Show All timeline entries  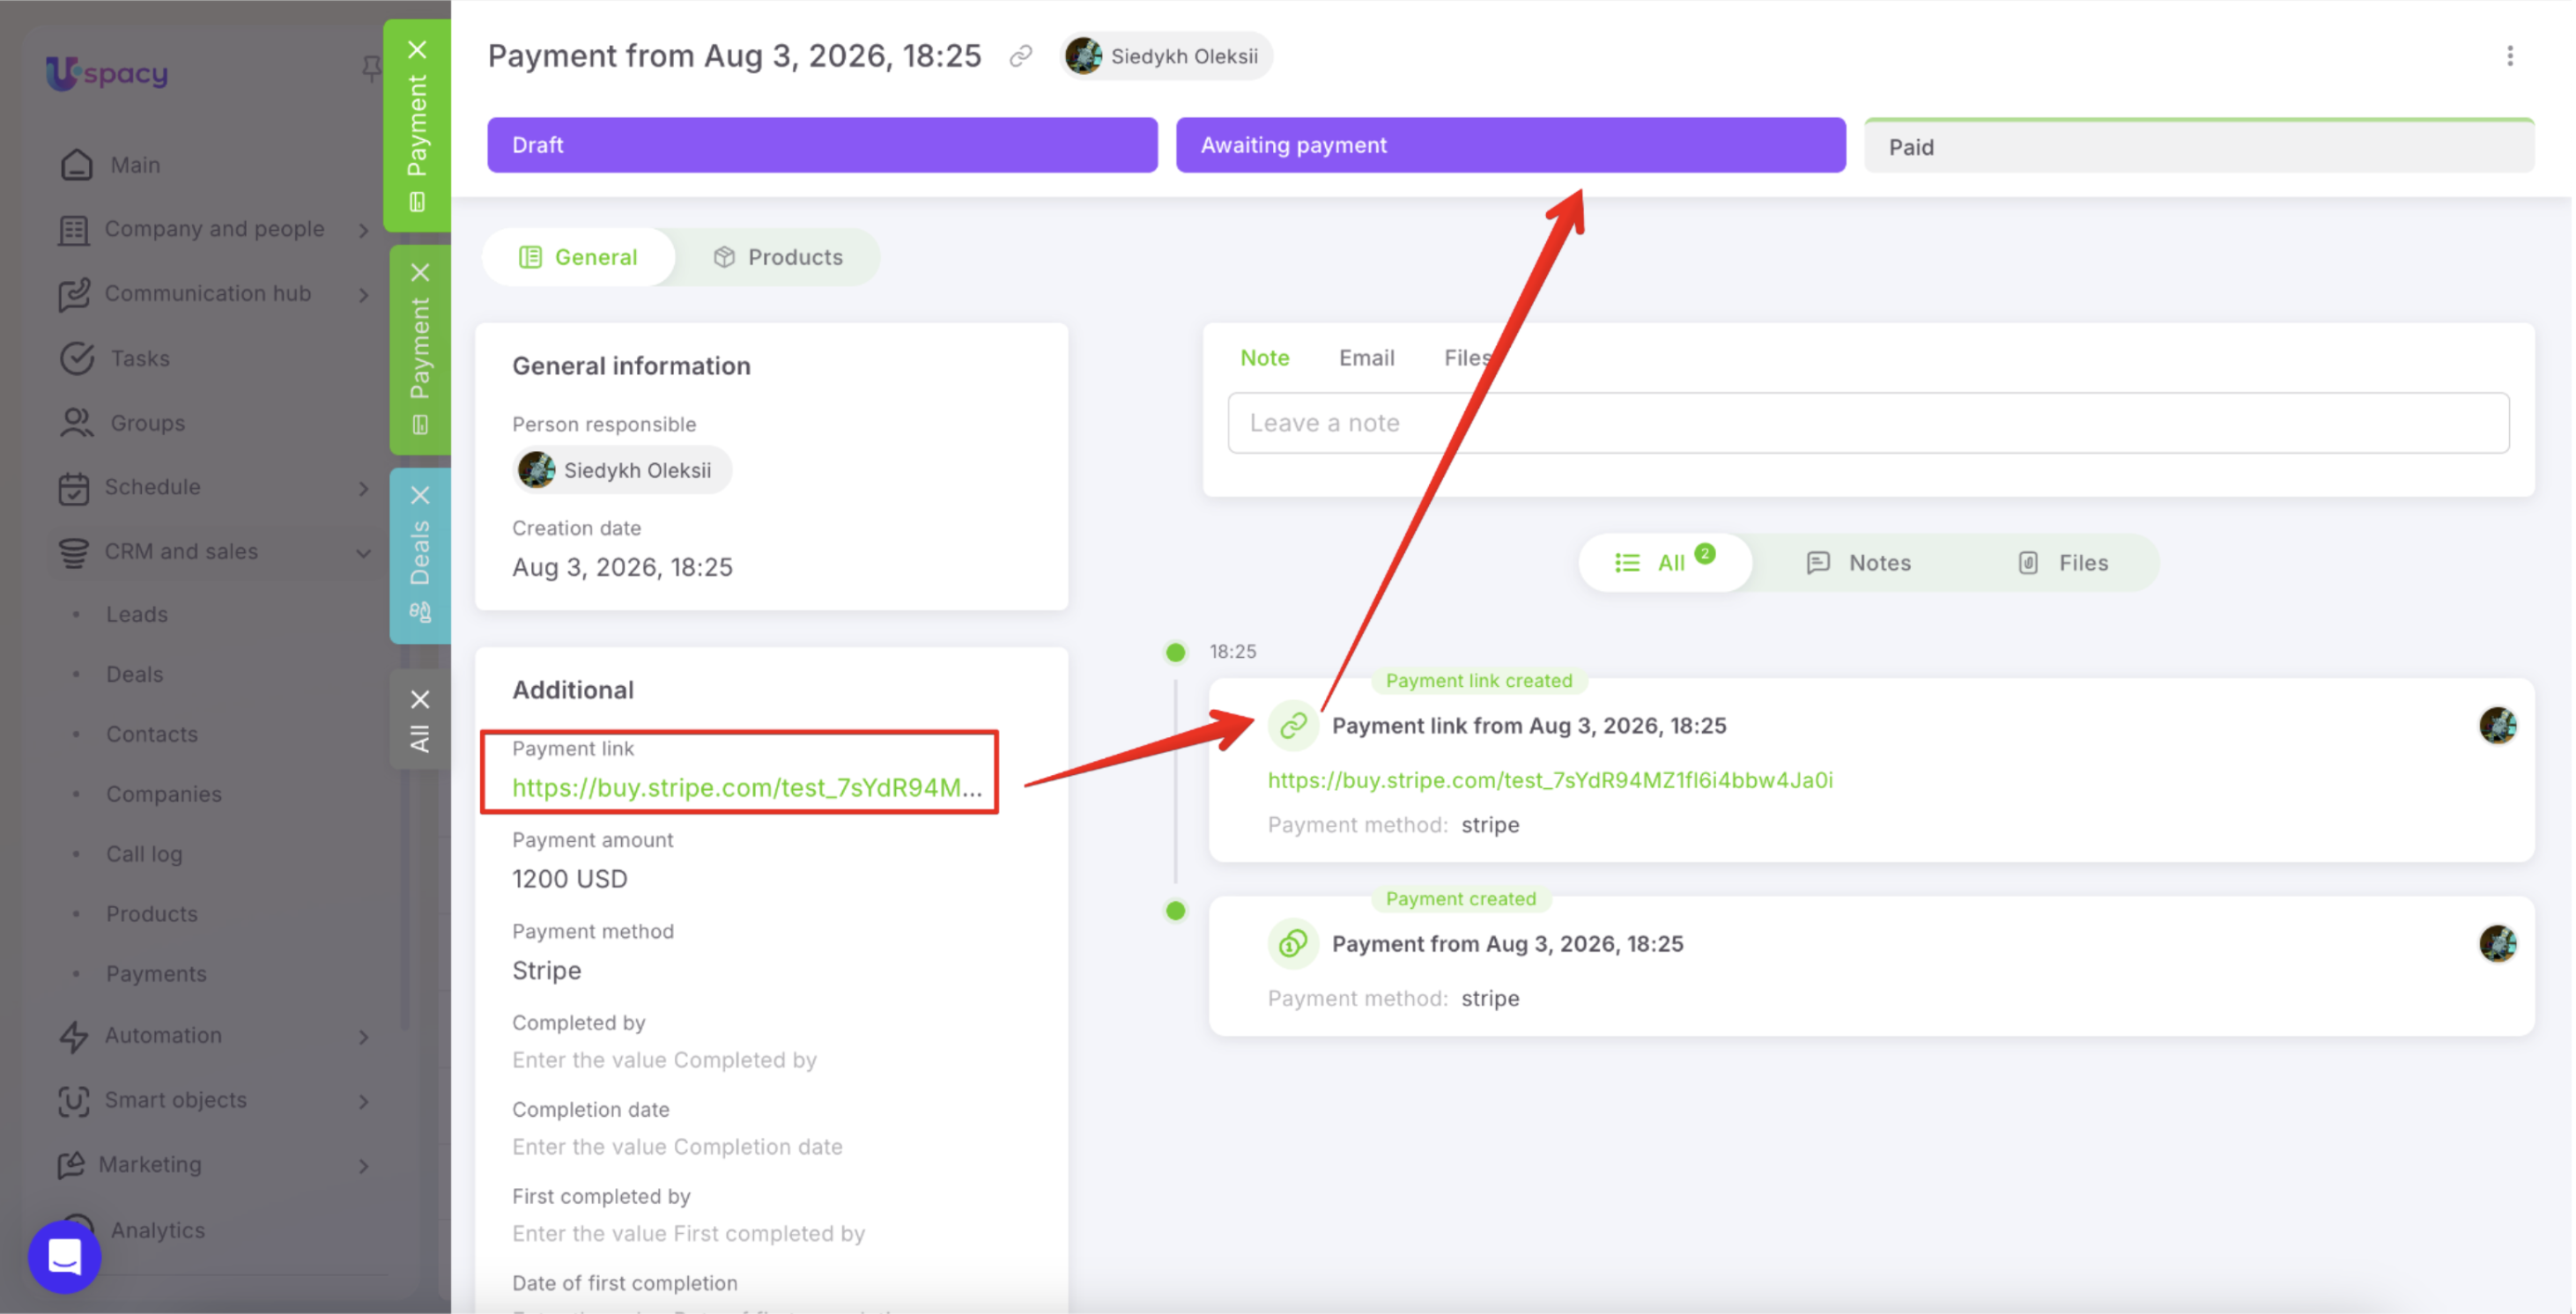tap(1665, 562)
